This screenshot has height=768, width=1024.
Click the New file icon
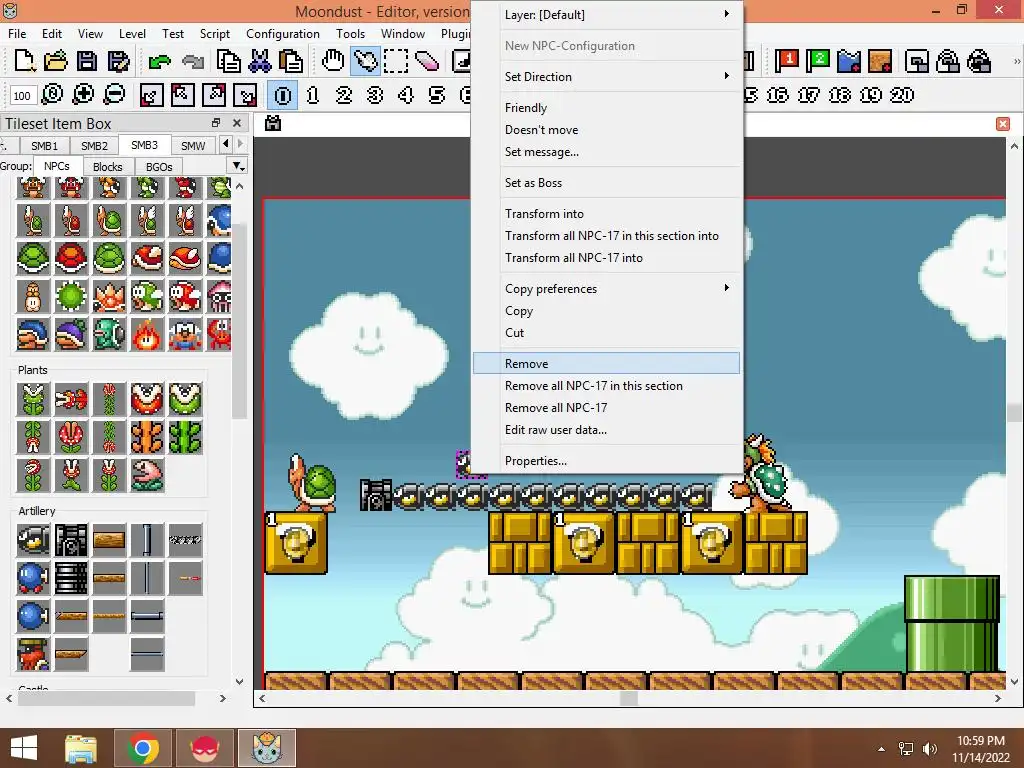[x=24, y=61]
